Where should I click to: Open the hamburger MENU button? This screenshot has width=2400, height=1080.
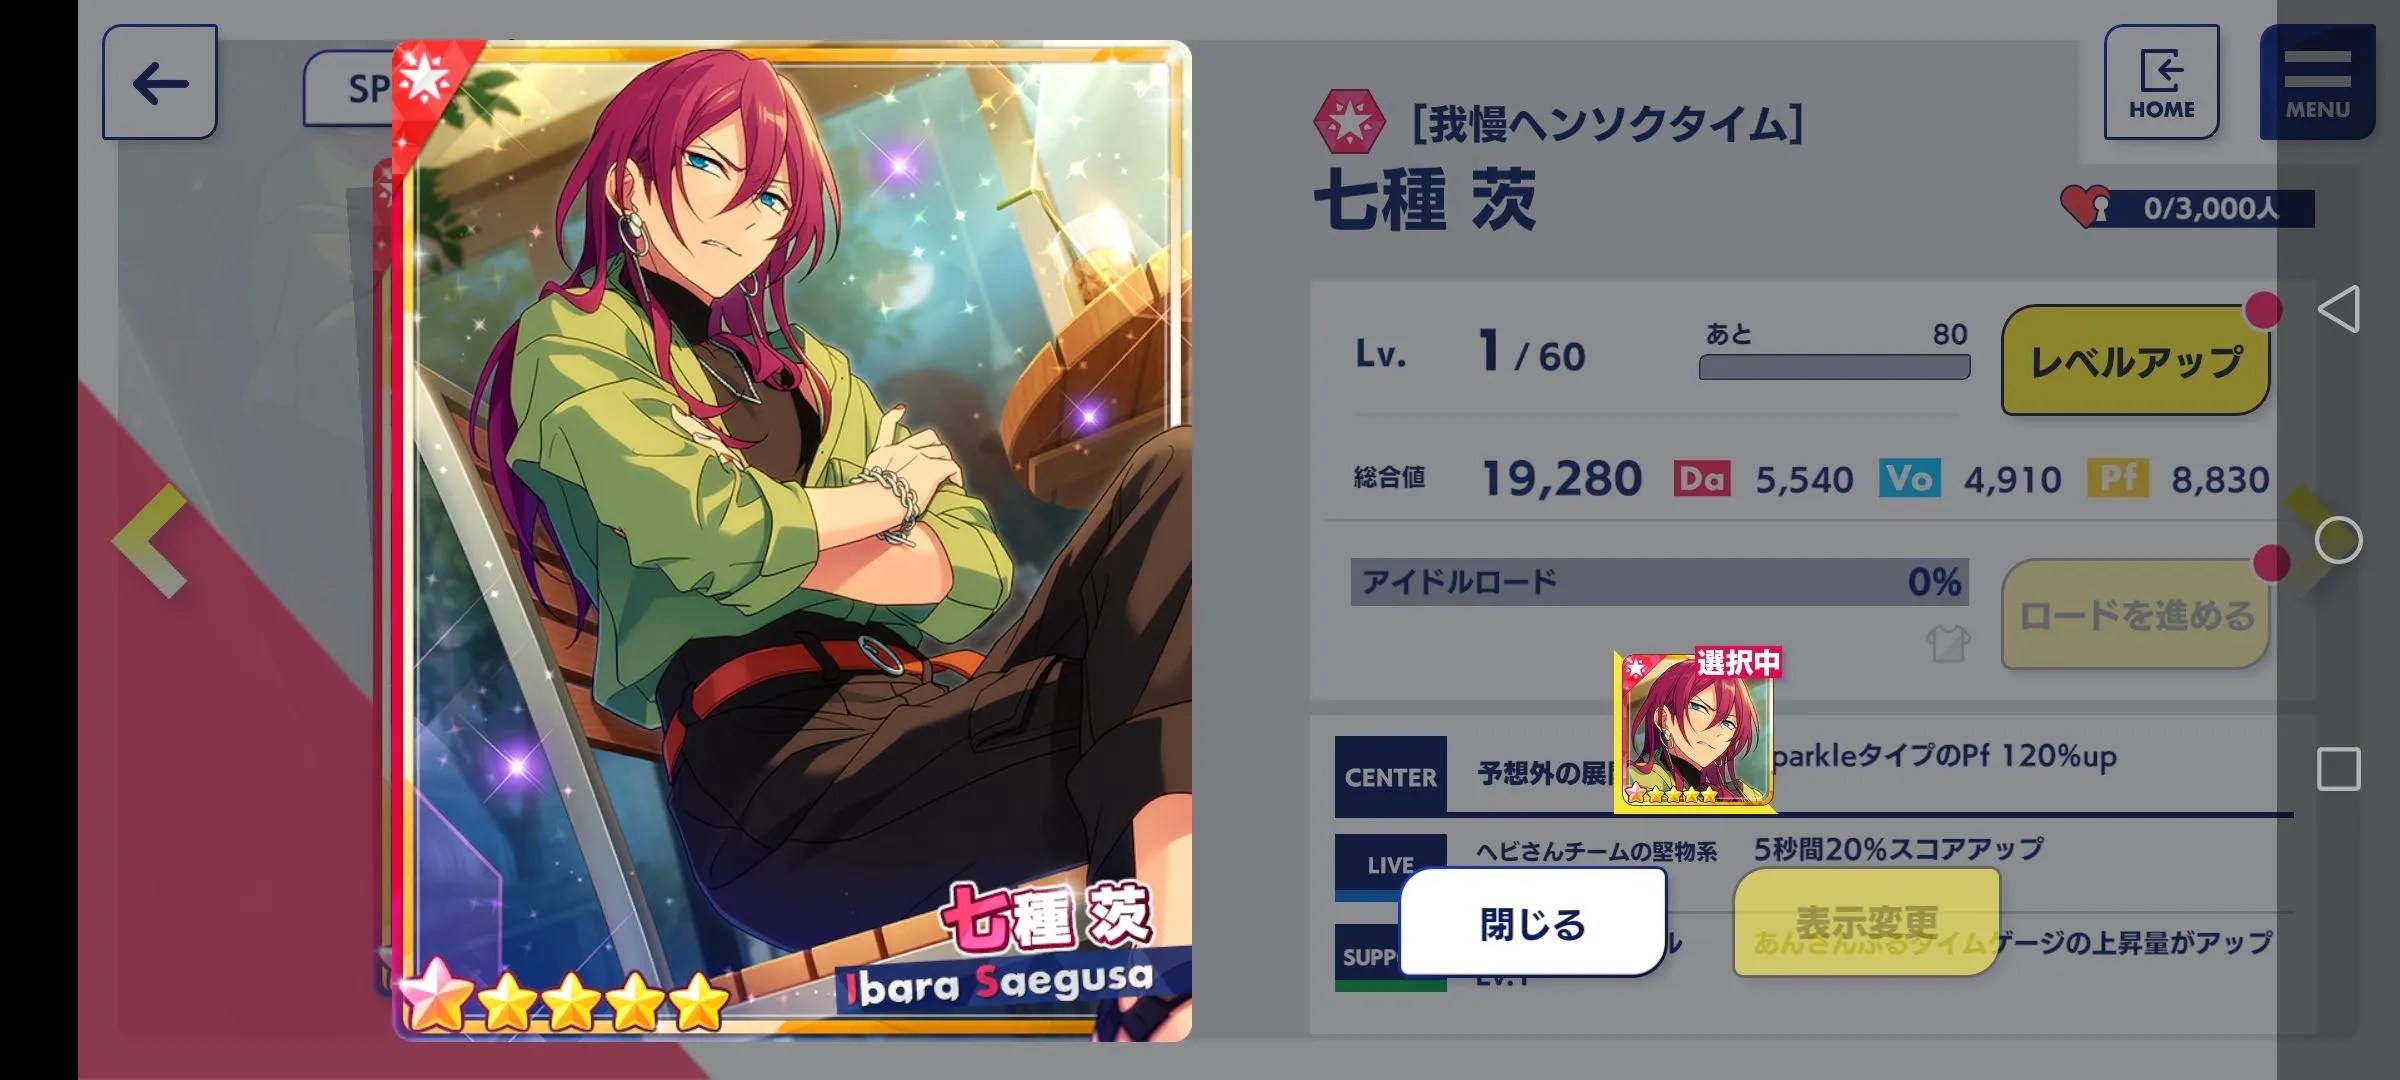click(x=2317, y=82)
